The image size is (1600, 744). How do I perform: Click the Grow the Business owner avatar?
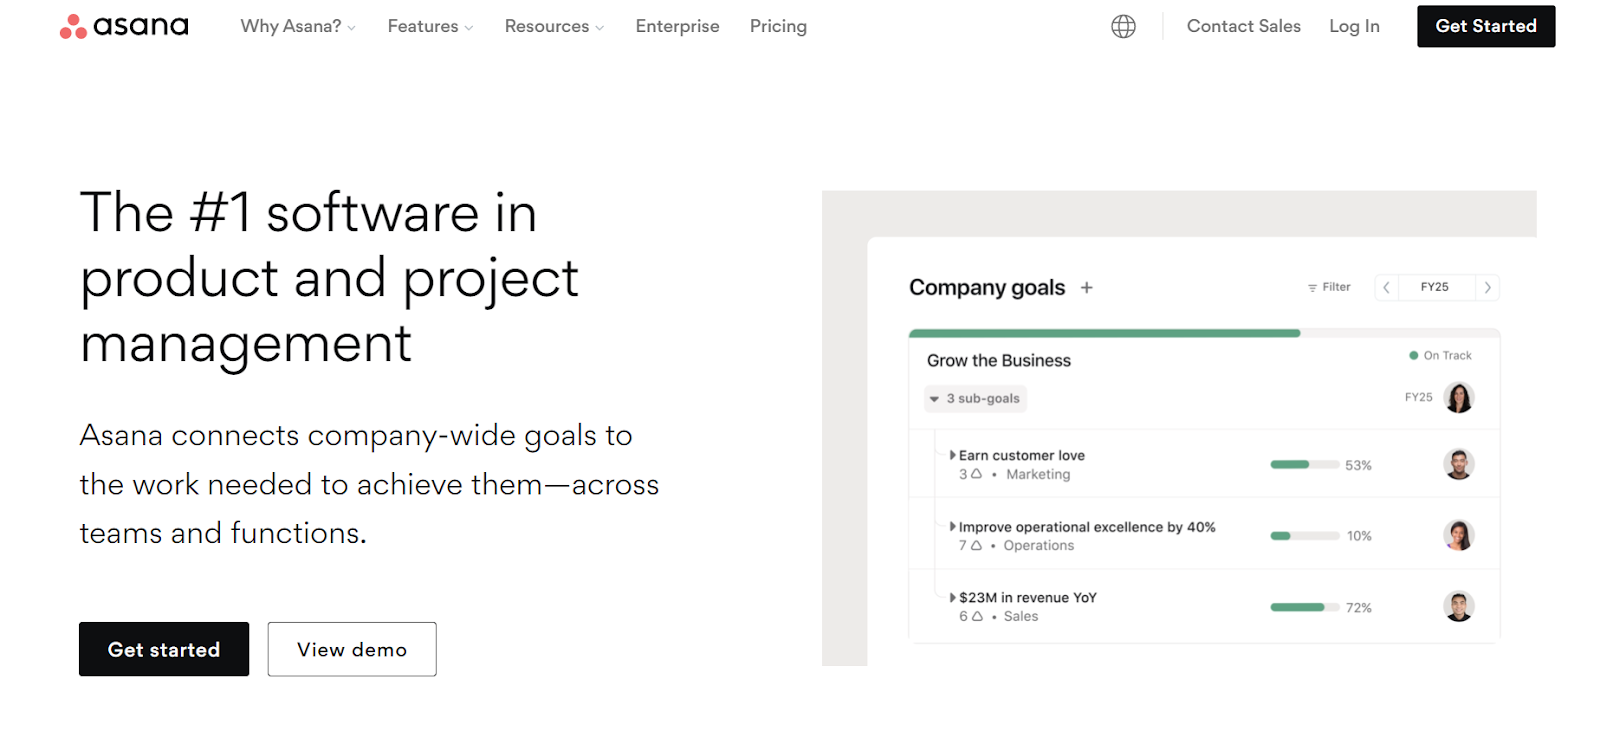1459,398
